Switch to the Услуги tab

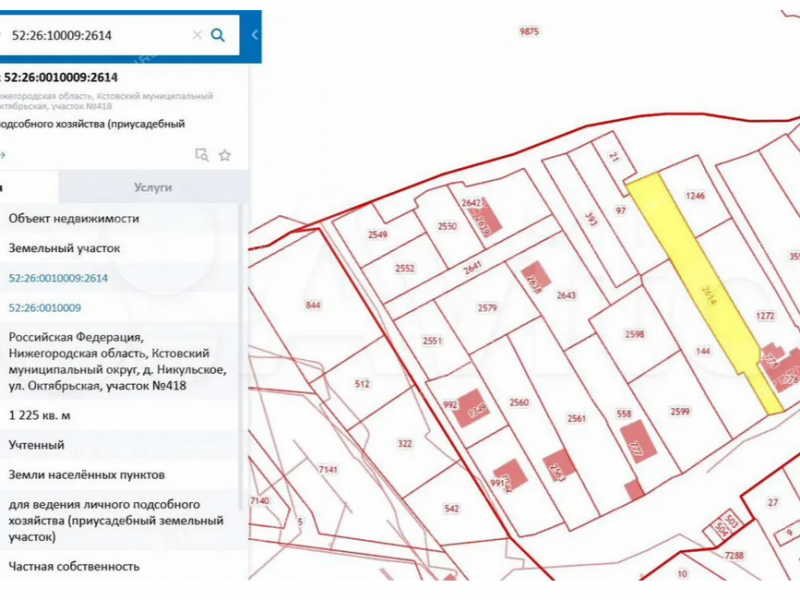pos(151,187)
